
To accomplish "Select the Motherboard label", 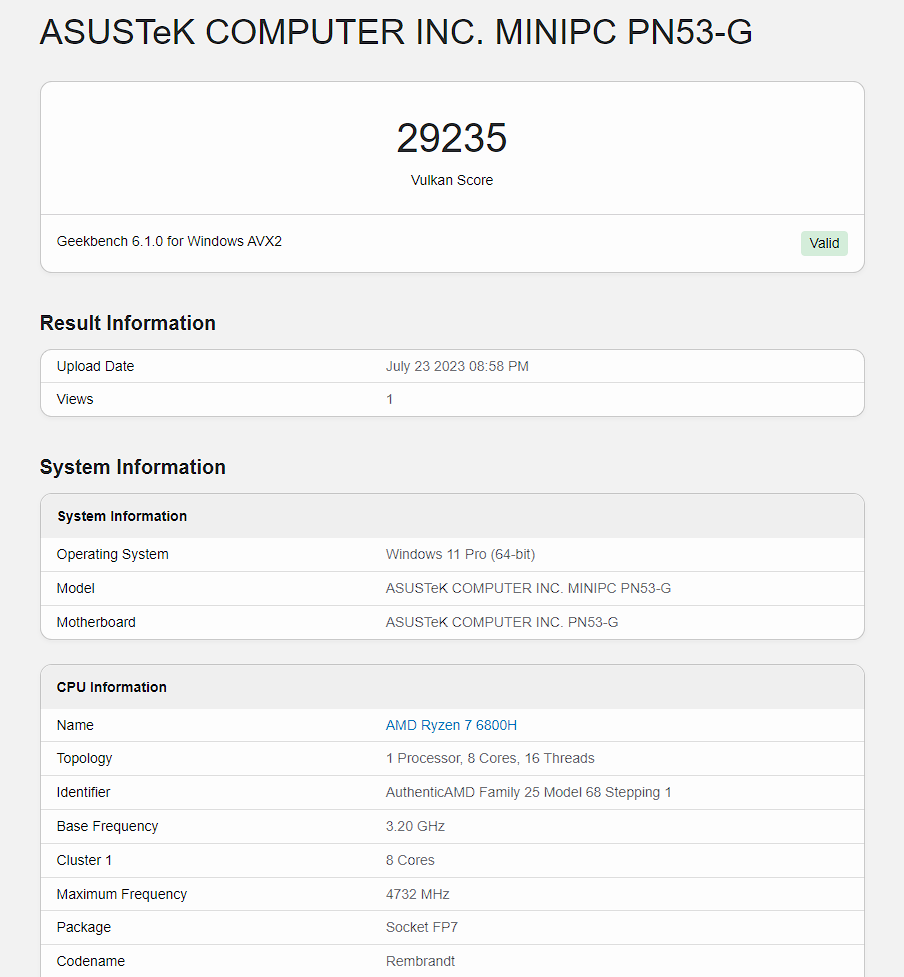I will coord(96,622).
